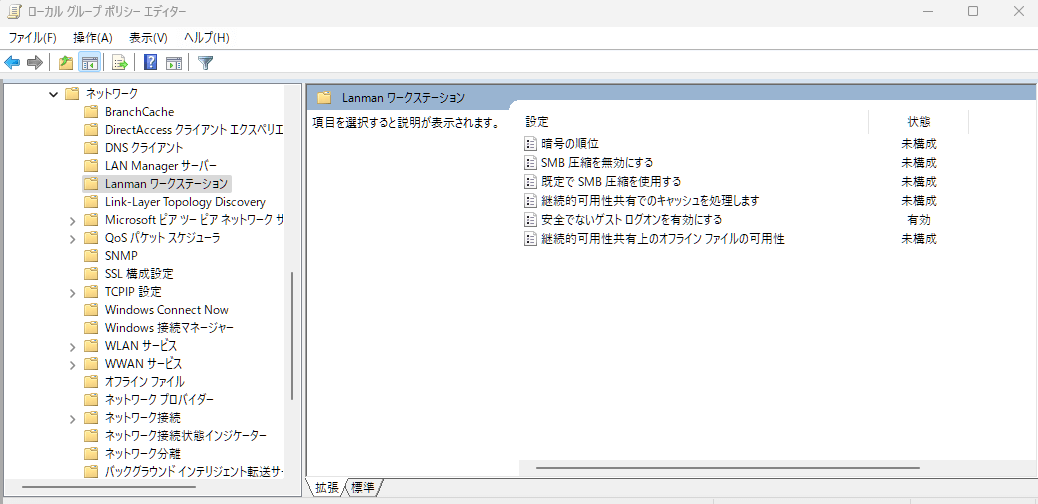Expand the WLAN サービス tree node
Viewport: 1038px width, 504px height.
(x=73, y=346)
